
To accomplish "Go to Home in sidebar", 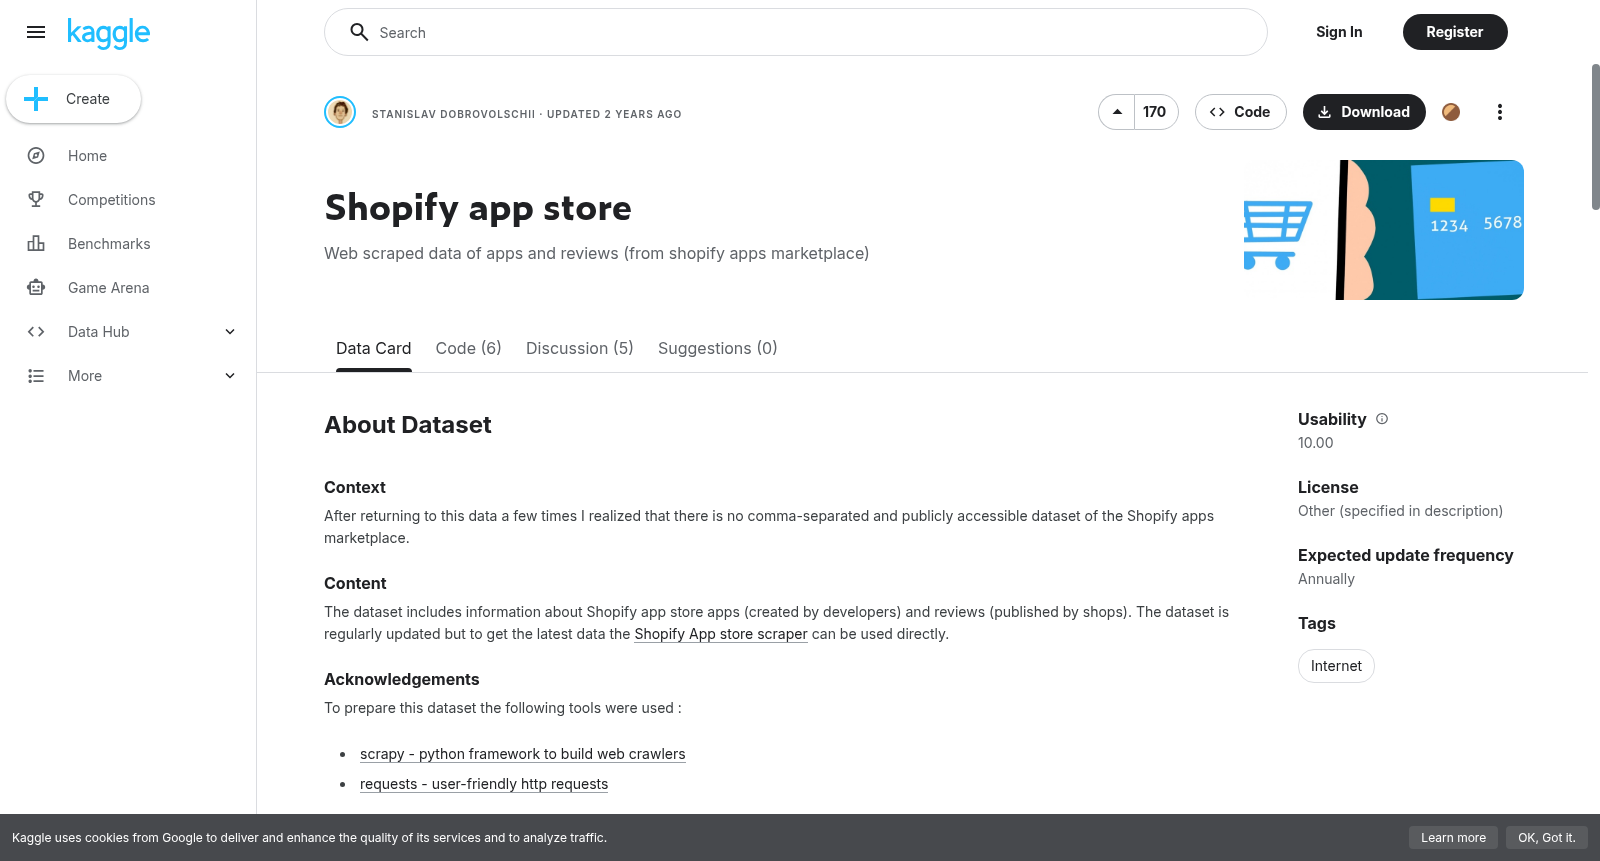I will tap(87, 156).
